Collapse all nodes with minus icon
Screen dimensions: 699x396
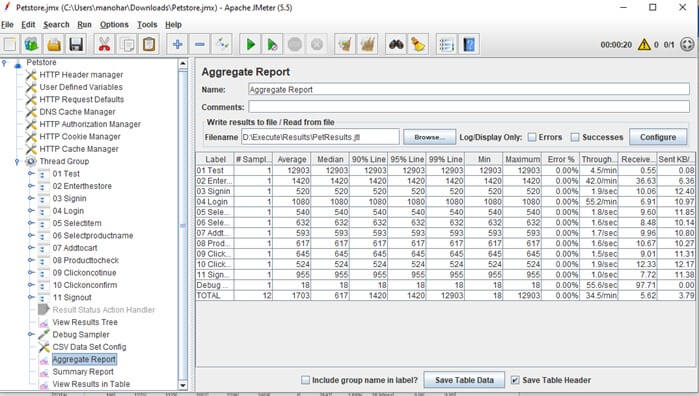tap(200, 45)
